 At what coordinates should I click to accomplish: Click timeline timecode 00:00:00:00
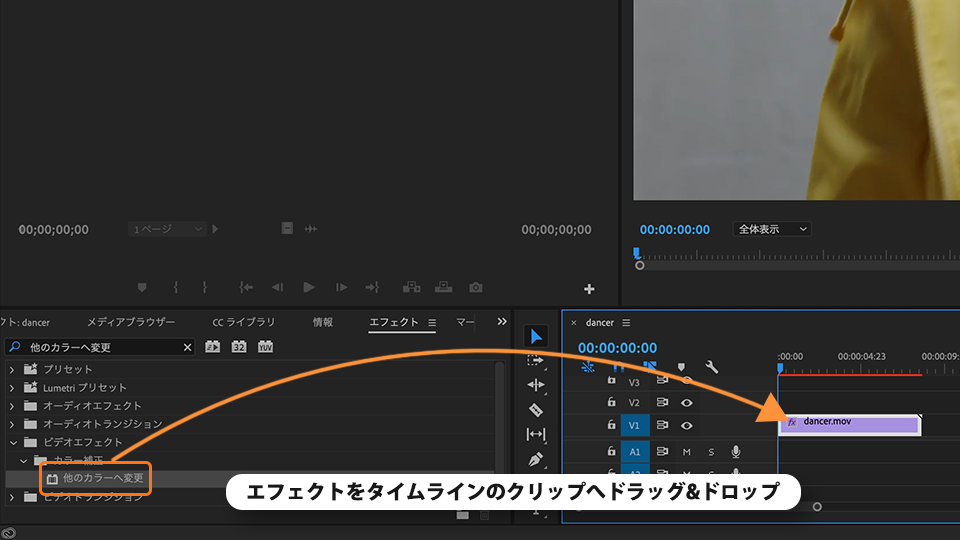tap(617, 348)
